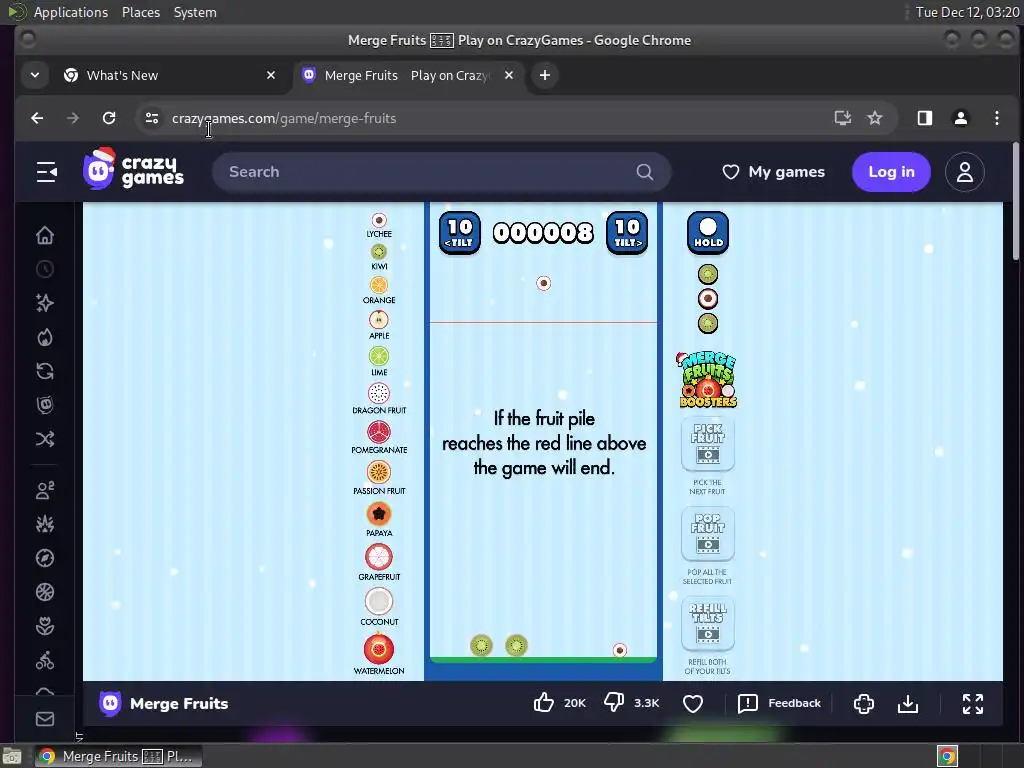Open Basketball category icon in sidebar
Screen dimensions: 1024x768
click(x=45, y=592)
